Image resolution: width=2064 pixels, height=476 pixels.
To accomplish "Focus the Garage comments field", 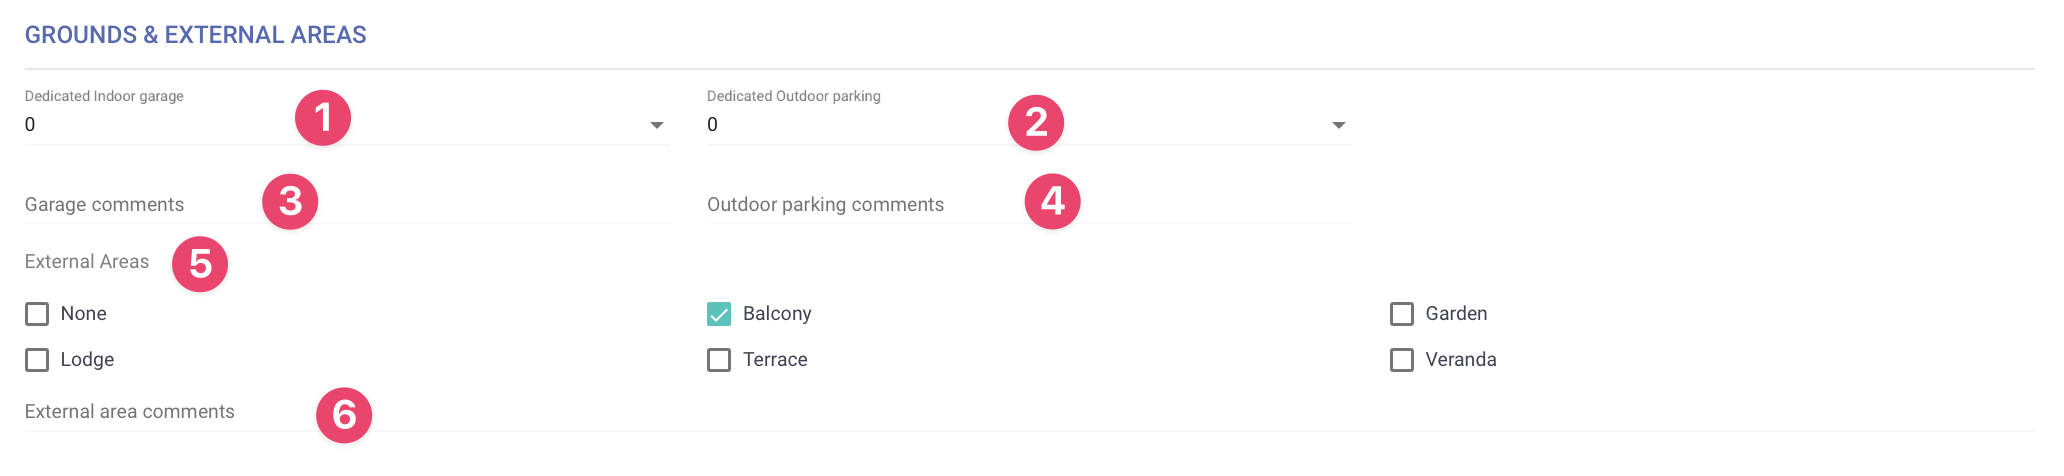I will (140, 205).
